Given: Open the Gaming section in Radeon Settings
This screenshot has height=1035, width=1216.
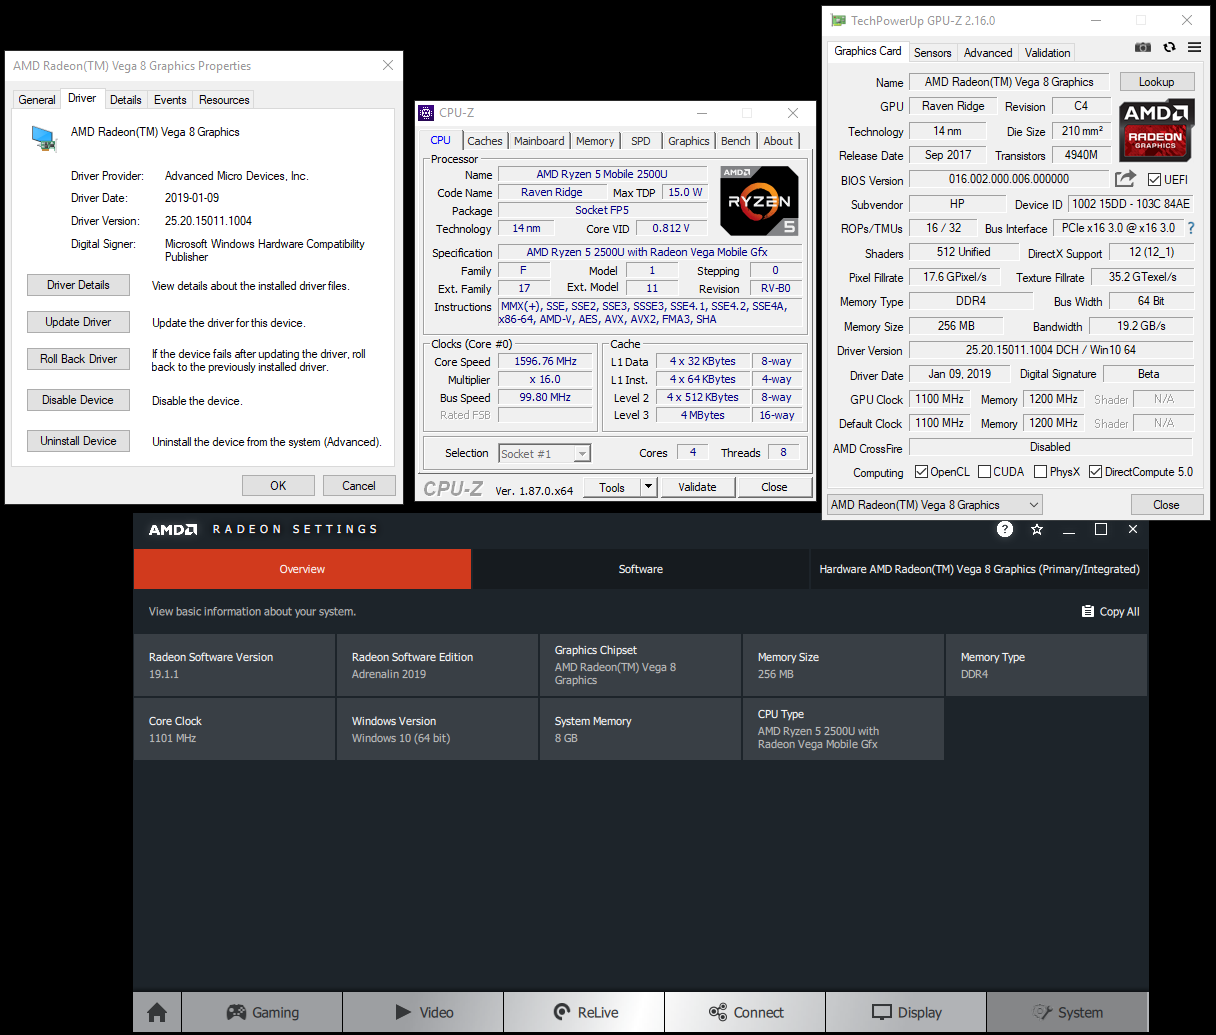Looking at the screenshot, I should 262,1013.
